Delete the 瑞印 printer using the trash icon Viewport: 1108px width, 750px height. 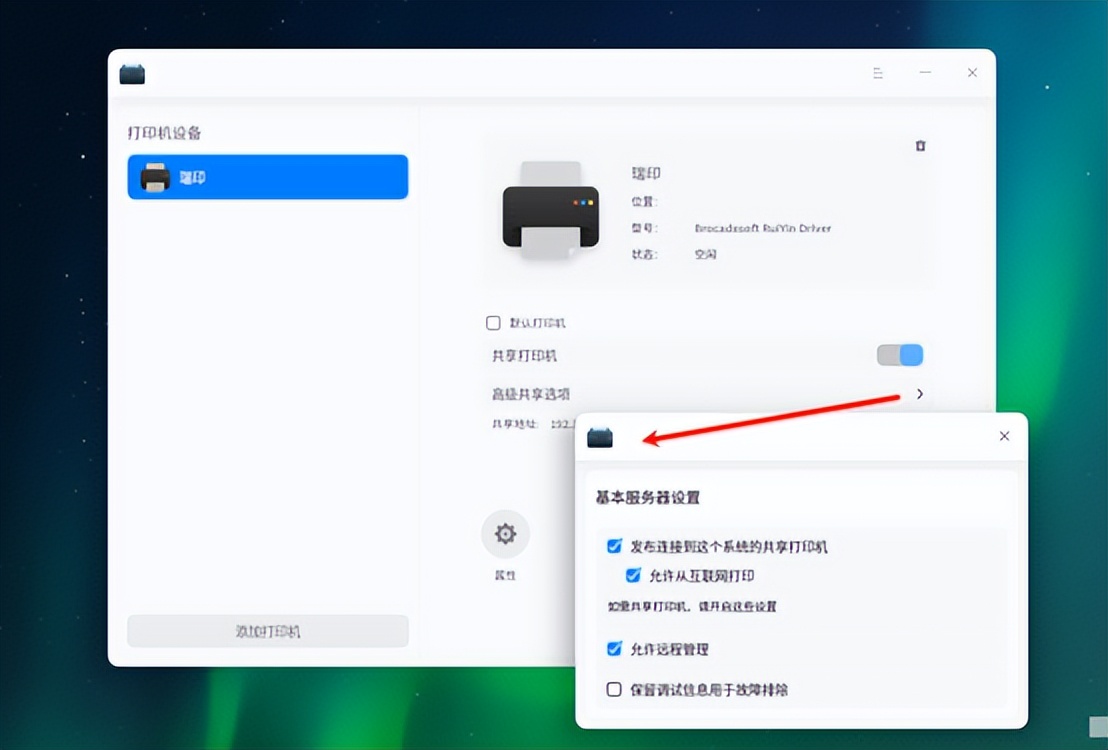point(920,145)
